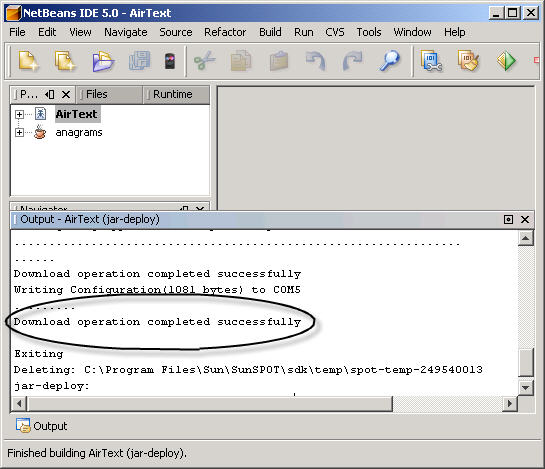
Task: Click the Undo arrow icon
Action: click(316, 61)
